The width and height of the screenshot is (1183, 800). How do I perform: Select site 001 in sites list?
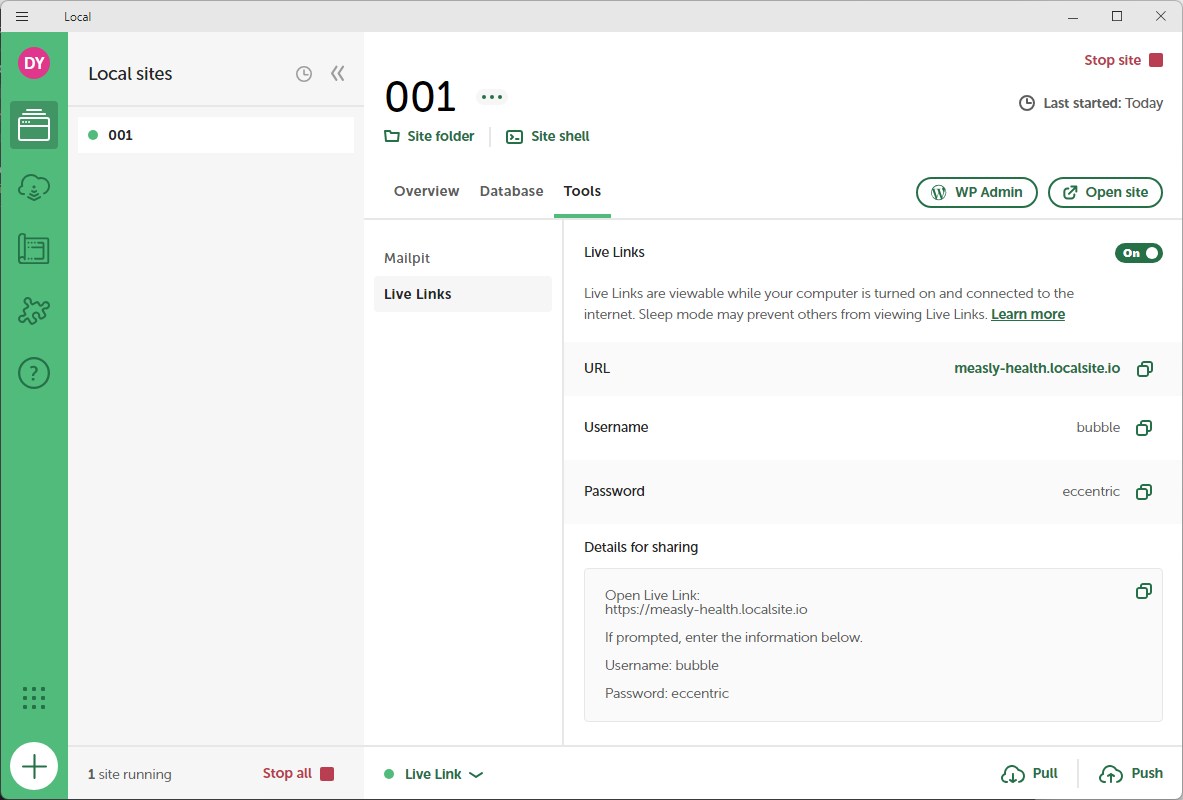[216, 135]
